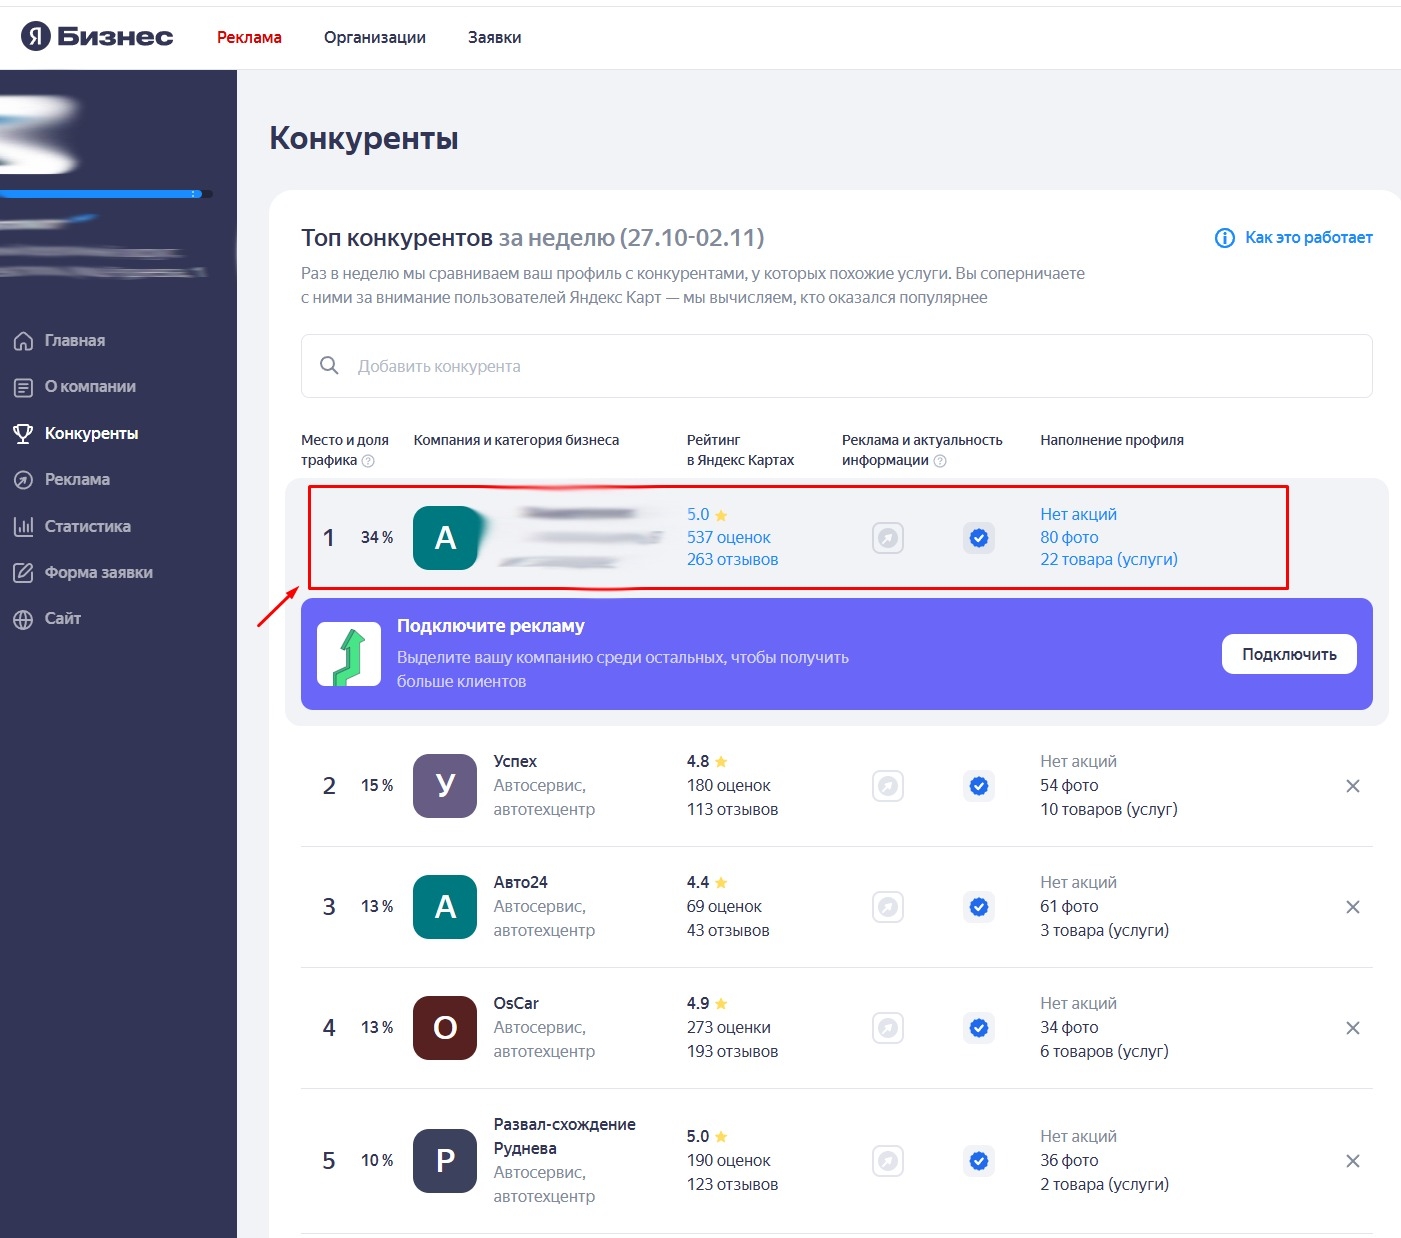This screenshot has width=1401, height=1238.
Task: Click the help icon next to 'трафика'
Action: (368, 461)
